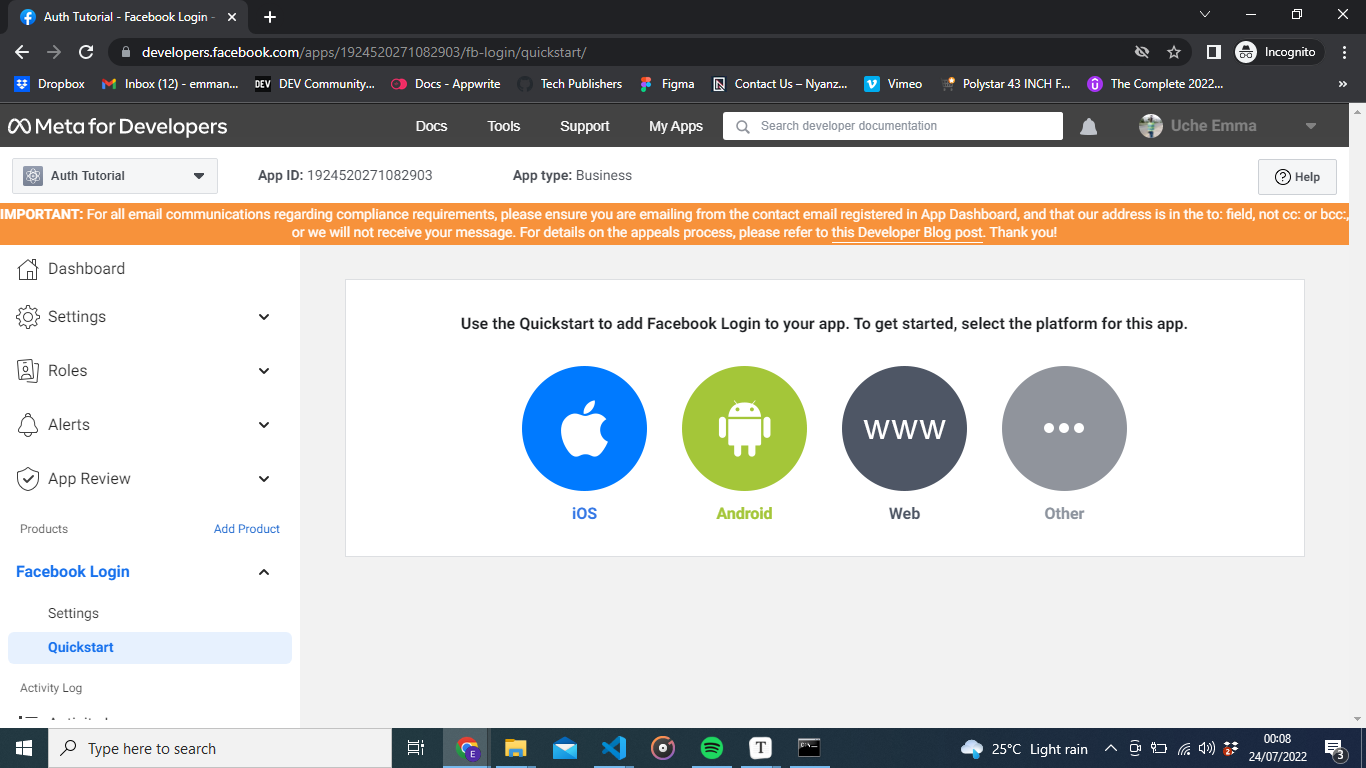The image size is (1366, 768).
Task: Click the App ID 1924520271082903 text
Action: tap(345, 175)
